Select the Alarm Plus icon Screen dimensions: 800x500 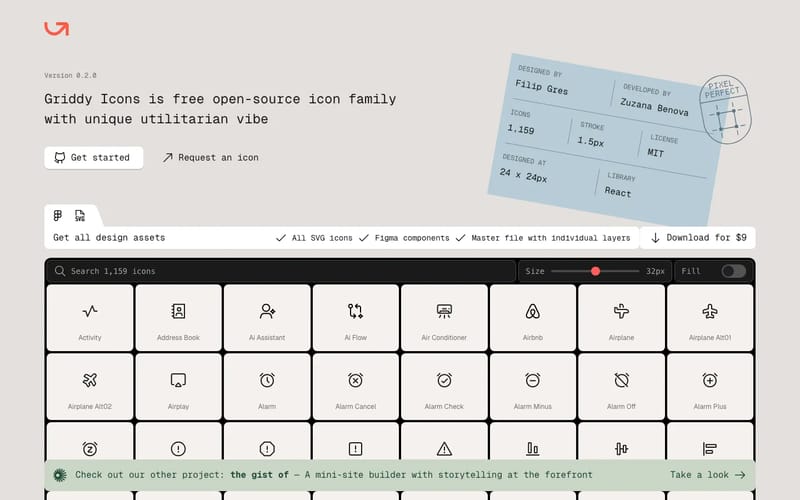[x=710, y=387]
